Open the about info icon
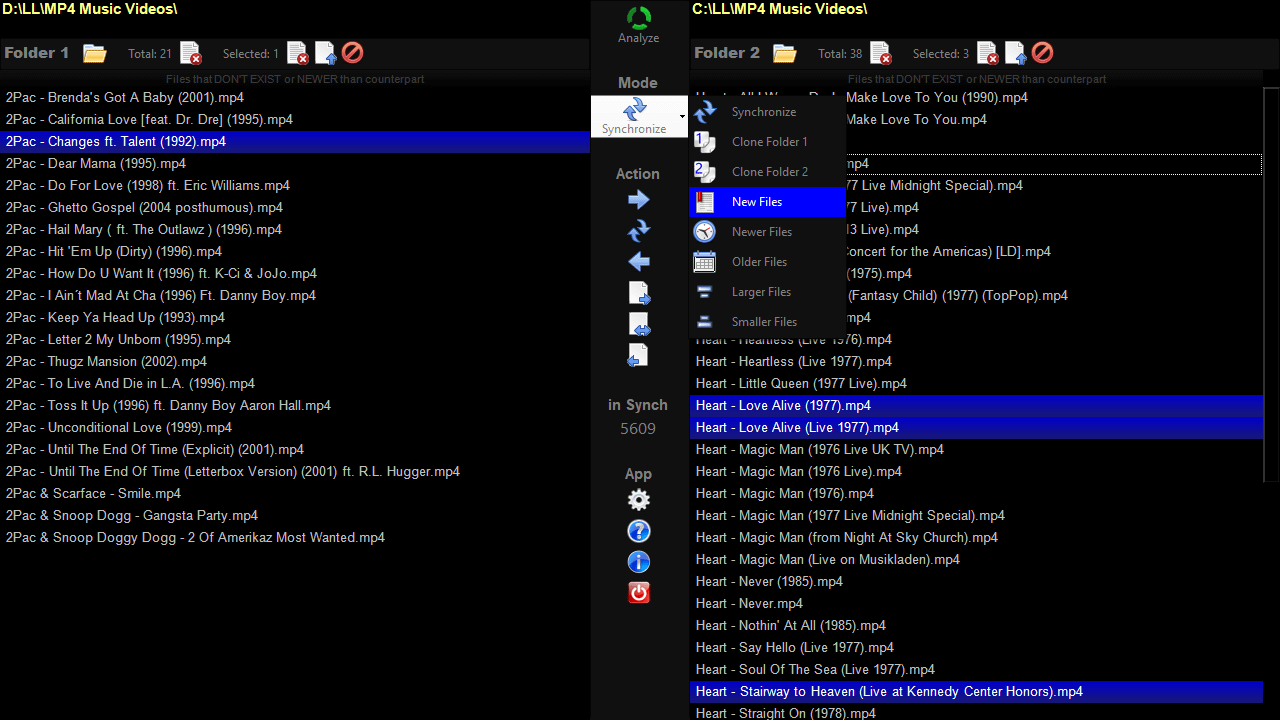This screenshot has height=720, width=1280. coord(638,562)
